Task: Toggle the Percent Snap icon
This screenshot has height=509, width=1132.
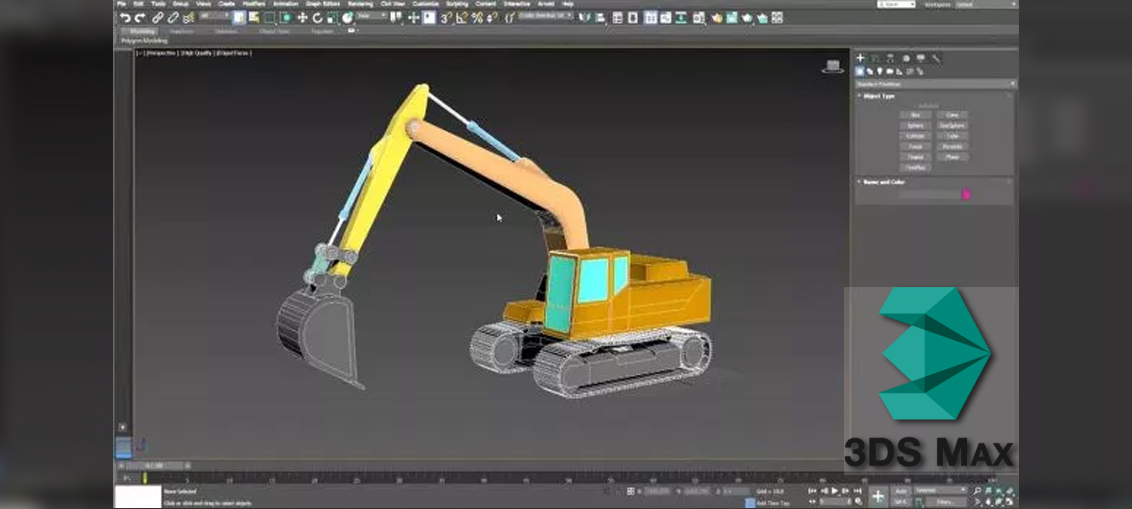Action: 477,18
